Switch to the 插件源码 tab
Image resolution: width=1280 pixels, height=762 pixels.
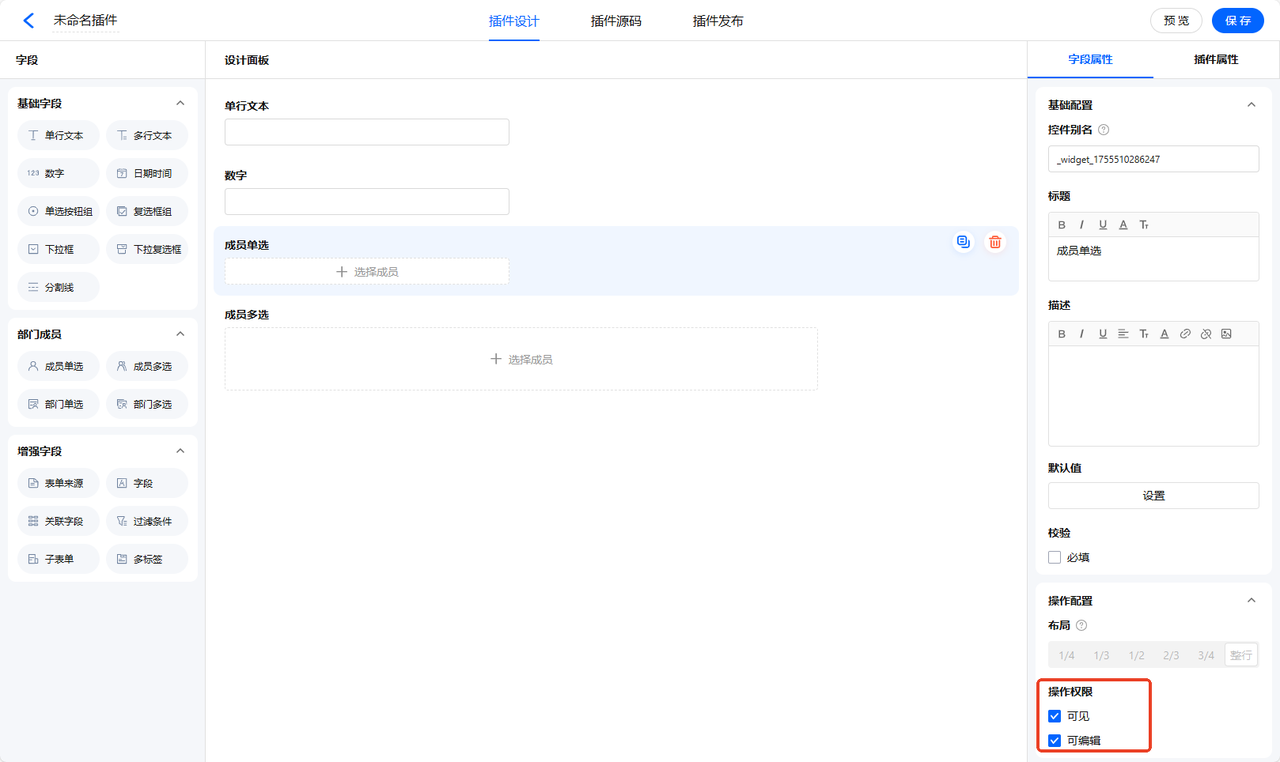(616, 21)
